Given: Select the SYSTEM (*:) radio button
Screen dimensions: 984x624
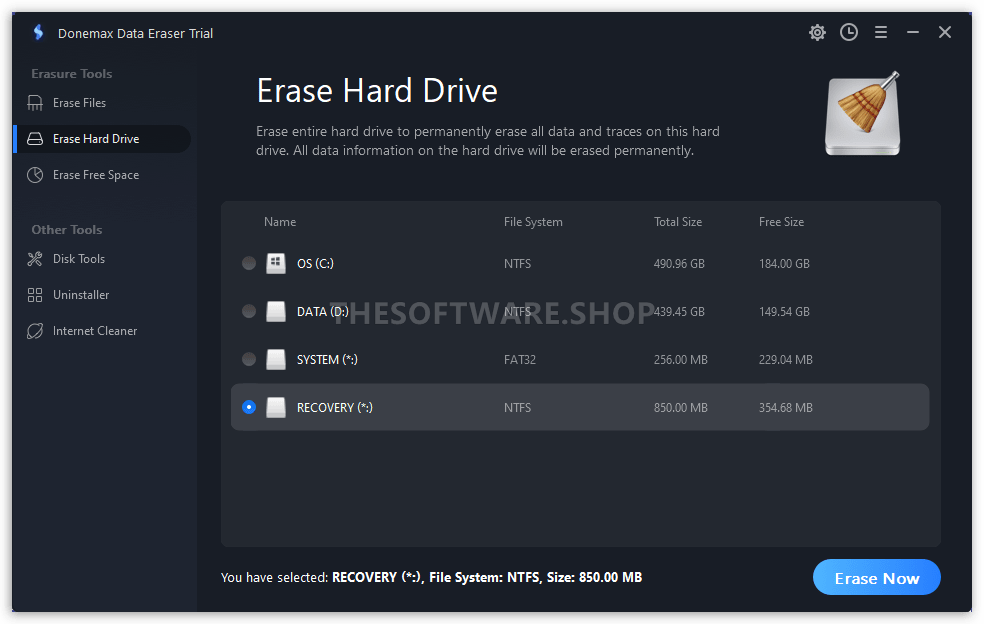Looking at the screenshot, I should pos(249,359).
